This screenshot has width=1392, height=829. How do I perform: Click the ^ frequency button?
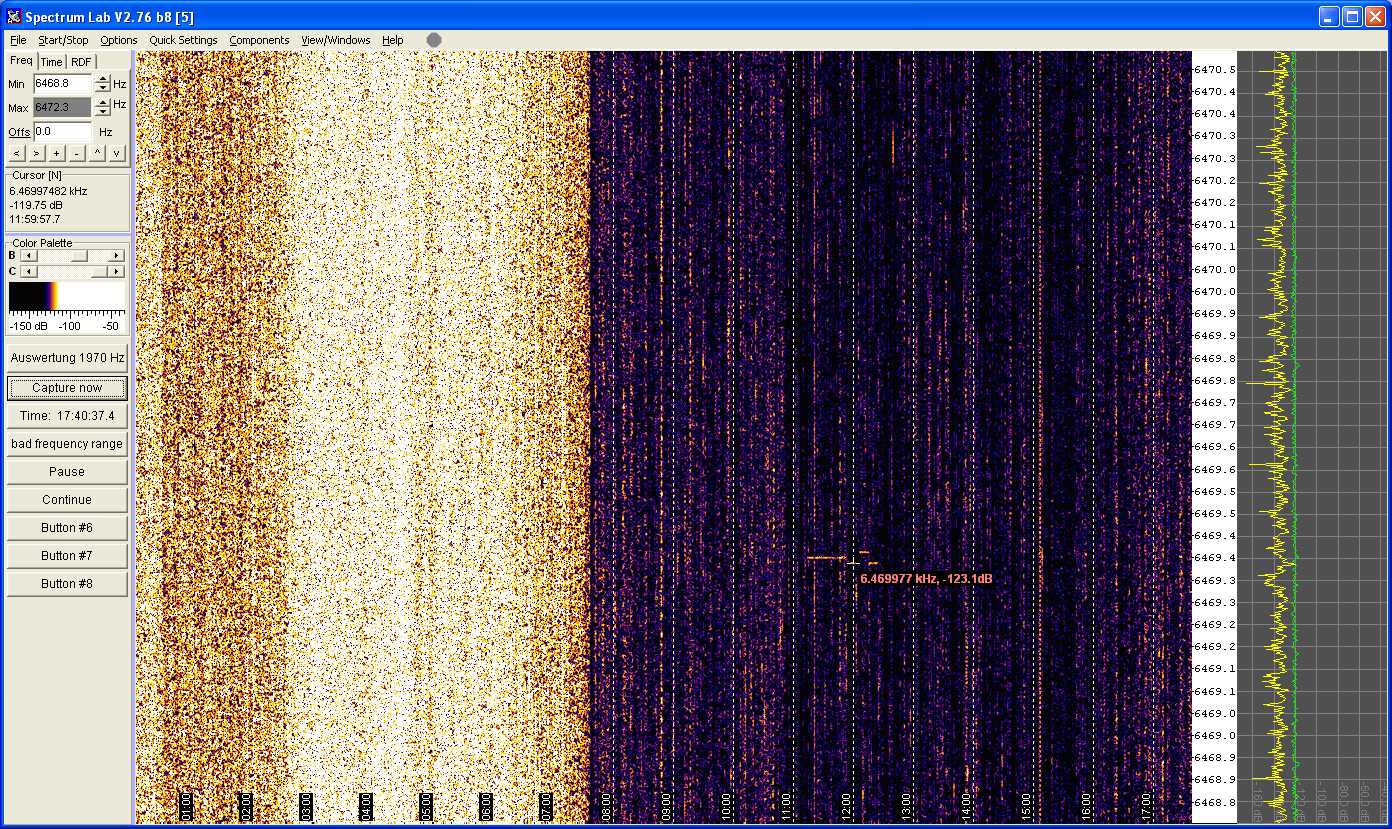(97, 153)
